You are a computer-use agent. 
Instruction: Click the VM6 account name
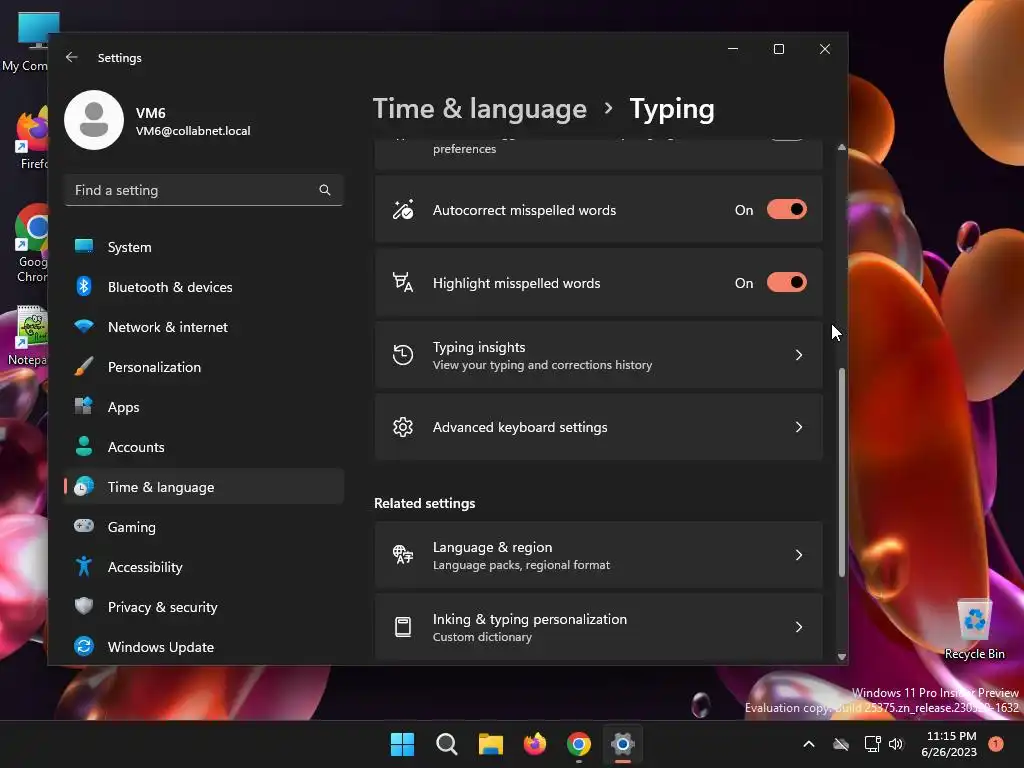point(150,112)
